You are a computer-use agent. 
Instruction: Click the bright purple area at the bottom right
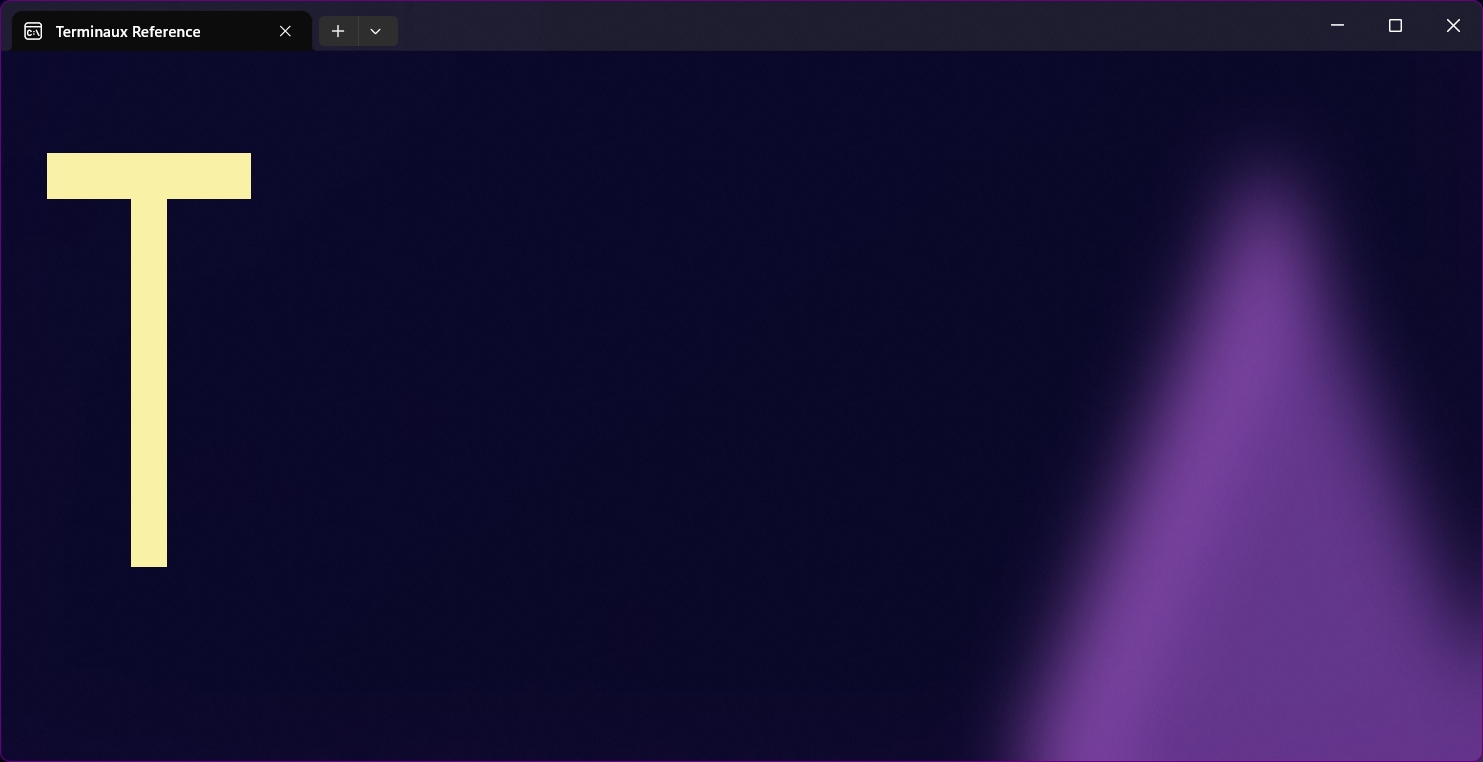[1300, 700]
